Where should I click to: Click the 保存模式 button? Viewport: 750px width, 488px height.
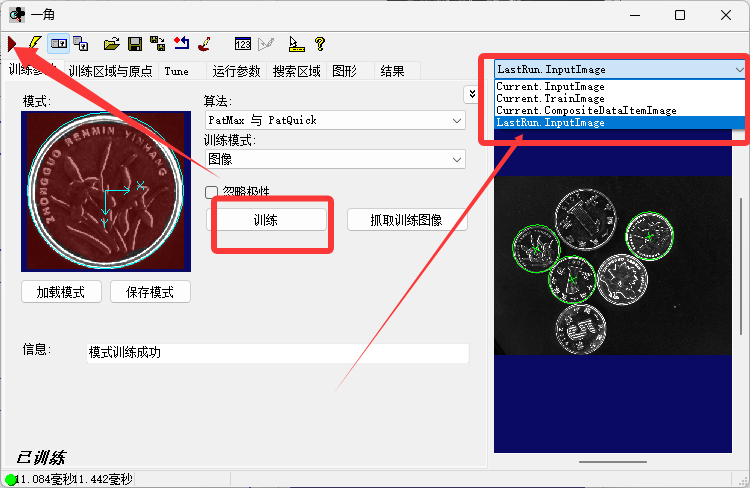[x=150, y=292]
